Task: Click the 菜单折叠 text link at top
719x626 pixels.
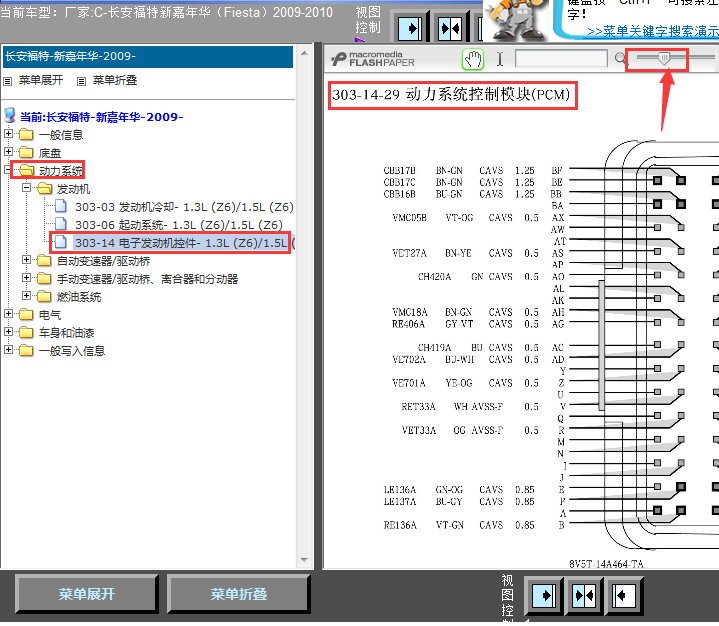Action: 115,80
